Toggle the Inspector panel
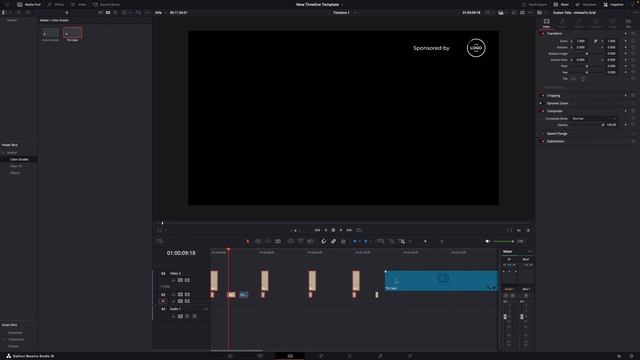Screen dimensions: 640x360 click(x=613, y=4)
